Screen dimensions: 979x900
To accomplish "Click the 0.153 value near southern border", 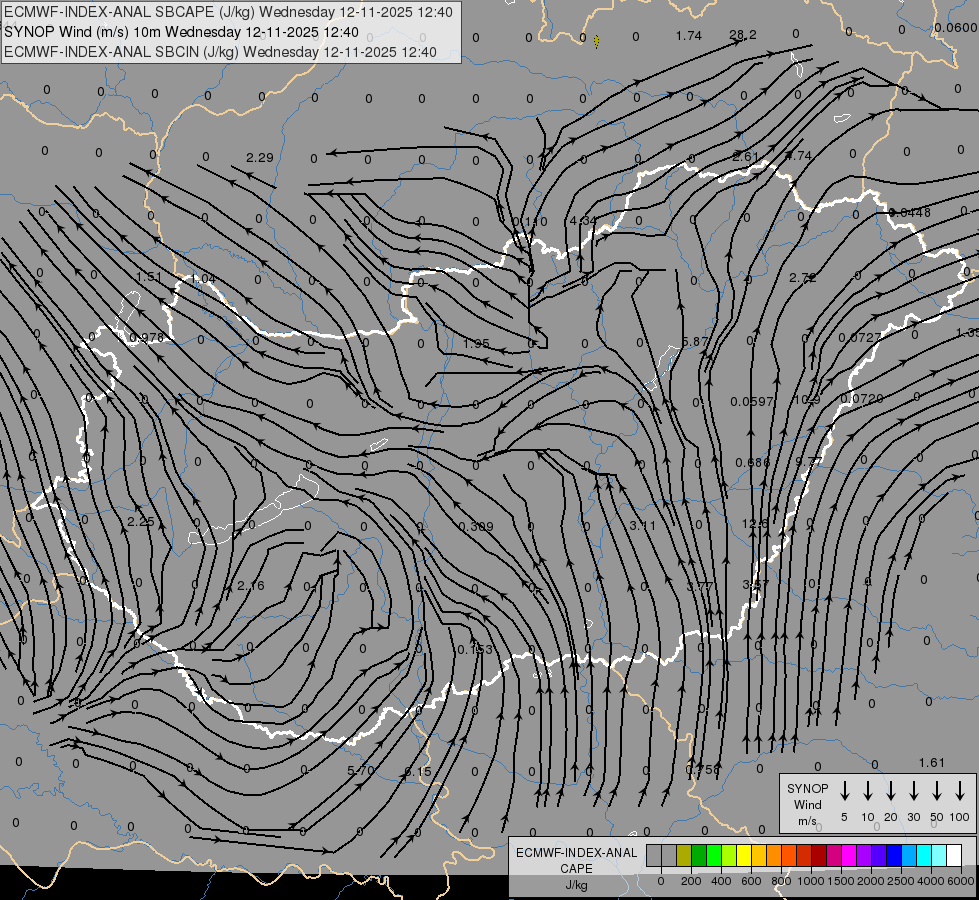I will click(x=475, y=650).
